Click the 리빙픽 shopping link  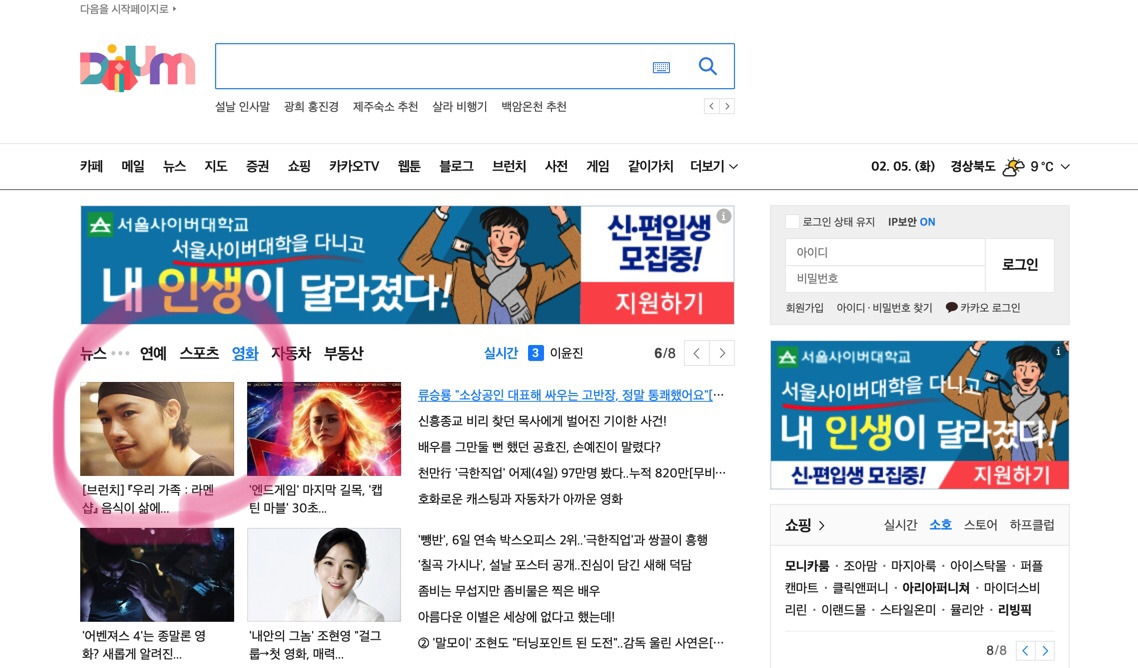1015,610
